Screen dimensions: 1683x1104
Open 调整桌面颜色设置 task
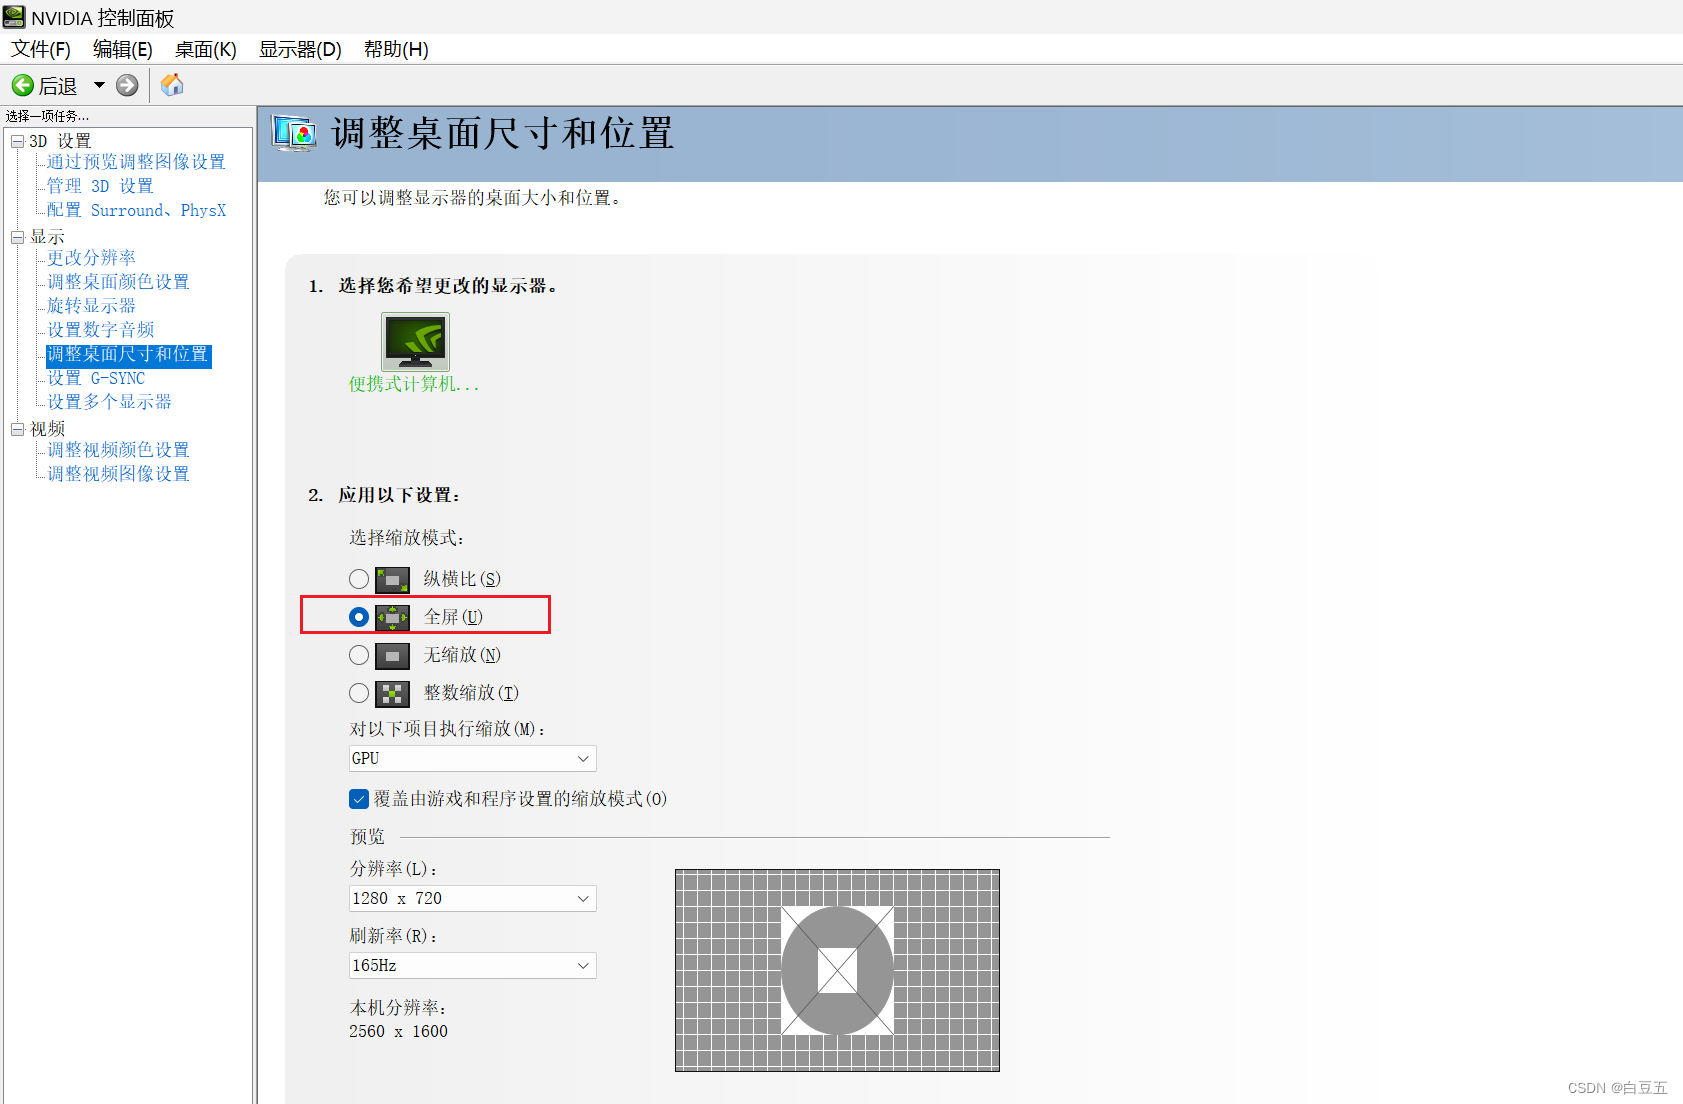coord(118,282)
